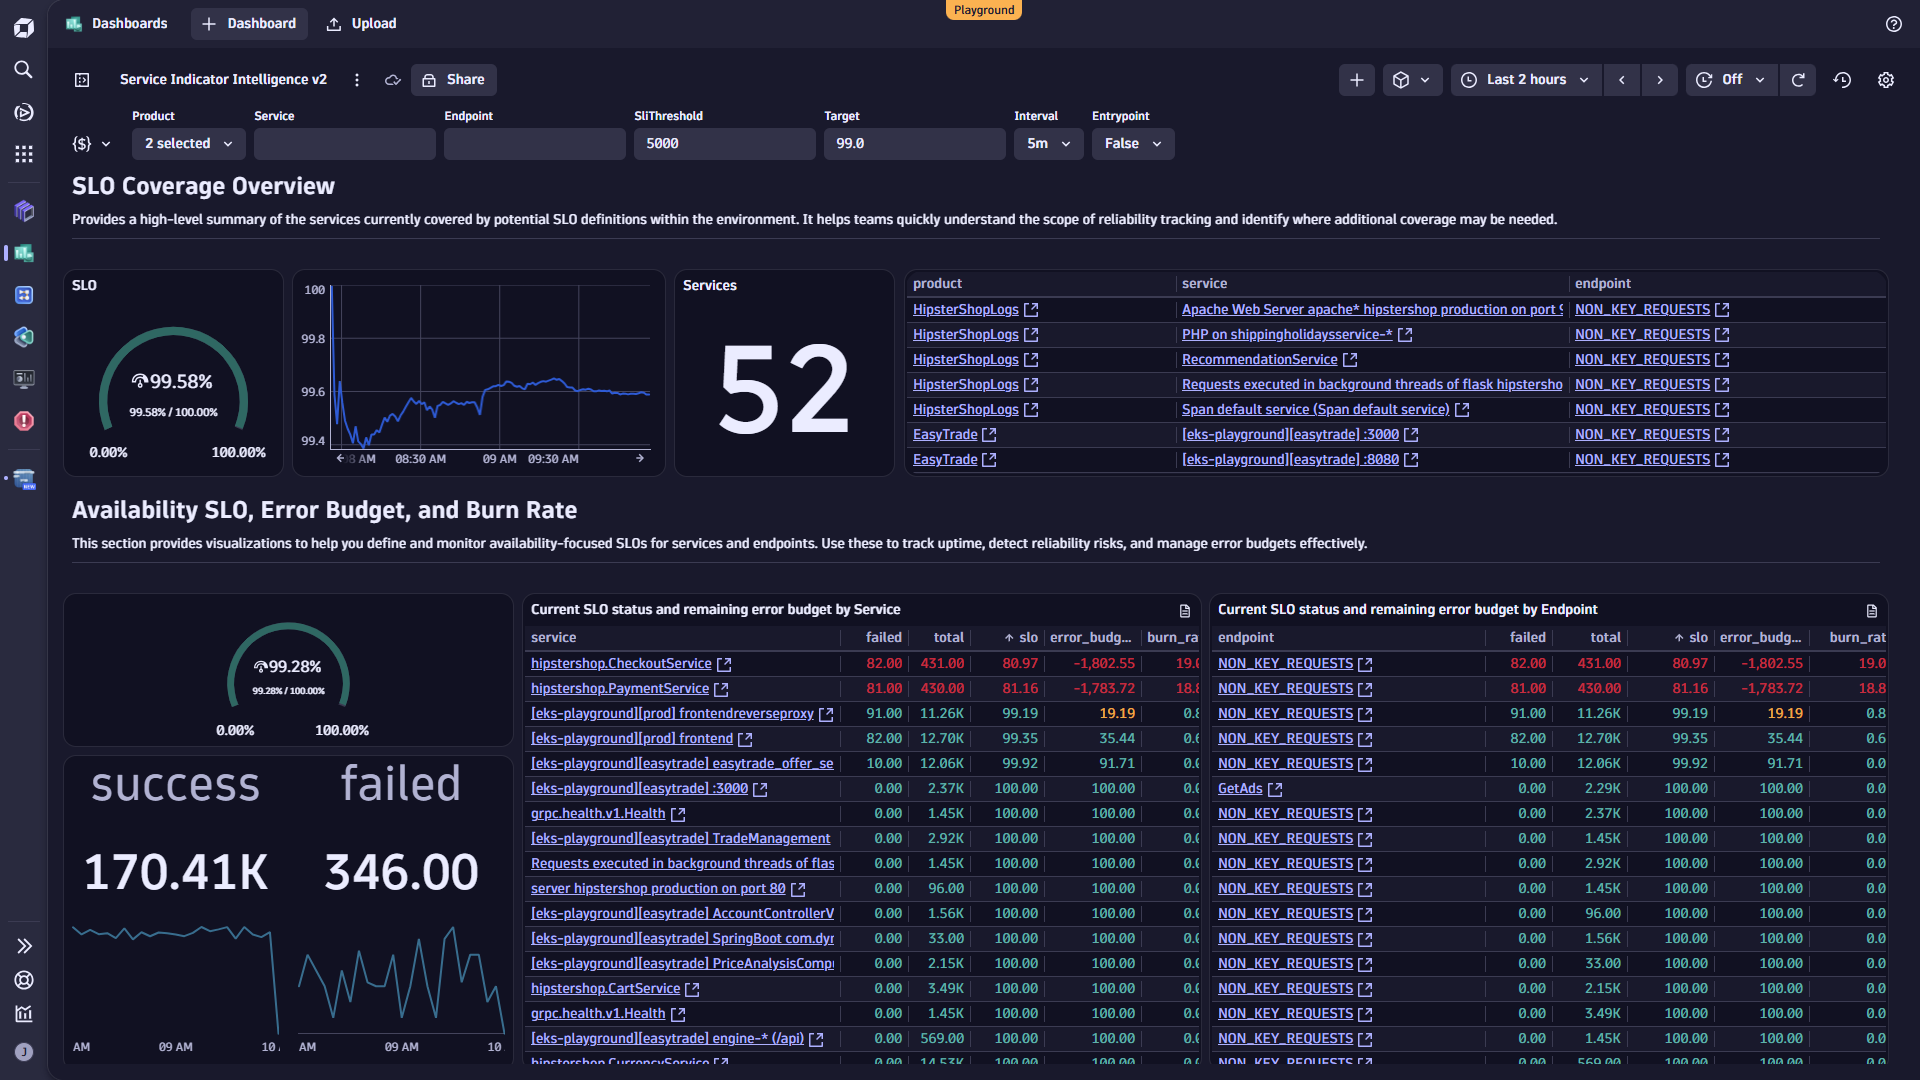Open the Product 2 selected dropdown
The width and height of the screenshot is (1920, 1080).
coord(188,144)
